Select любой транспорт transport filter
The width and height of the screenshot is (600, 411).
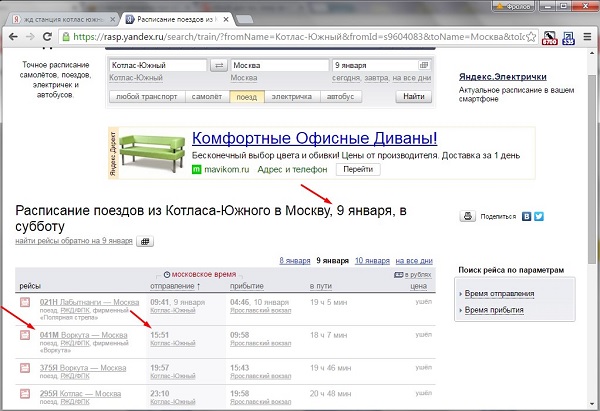pos(147,97)
